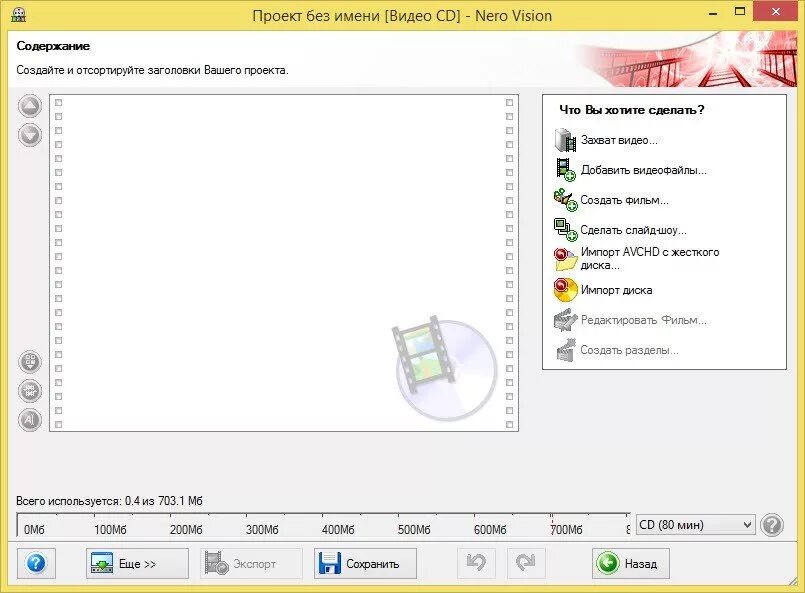Screen dimensions: 805x593
Task: Click the Импорт диска disc icon
Action: click(565, 290)
